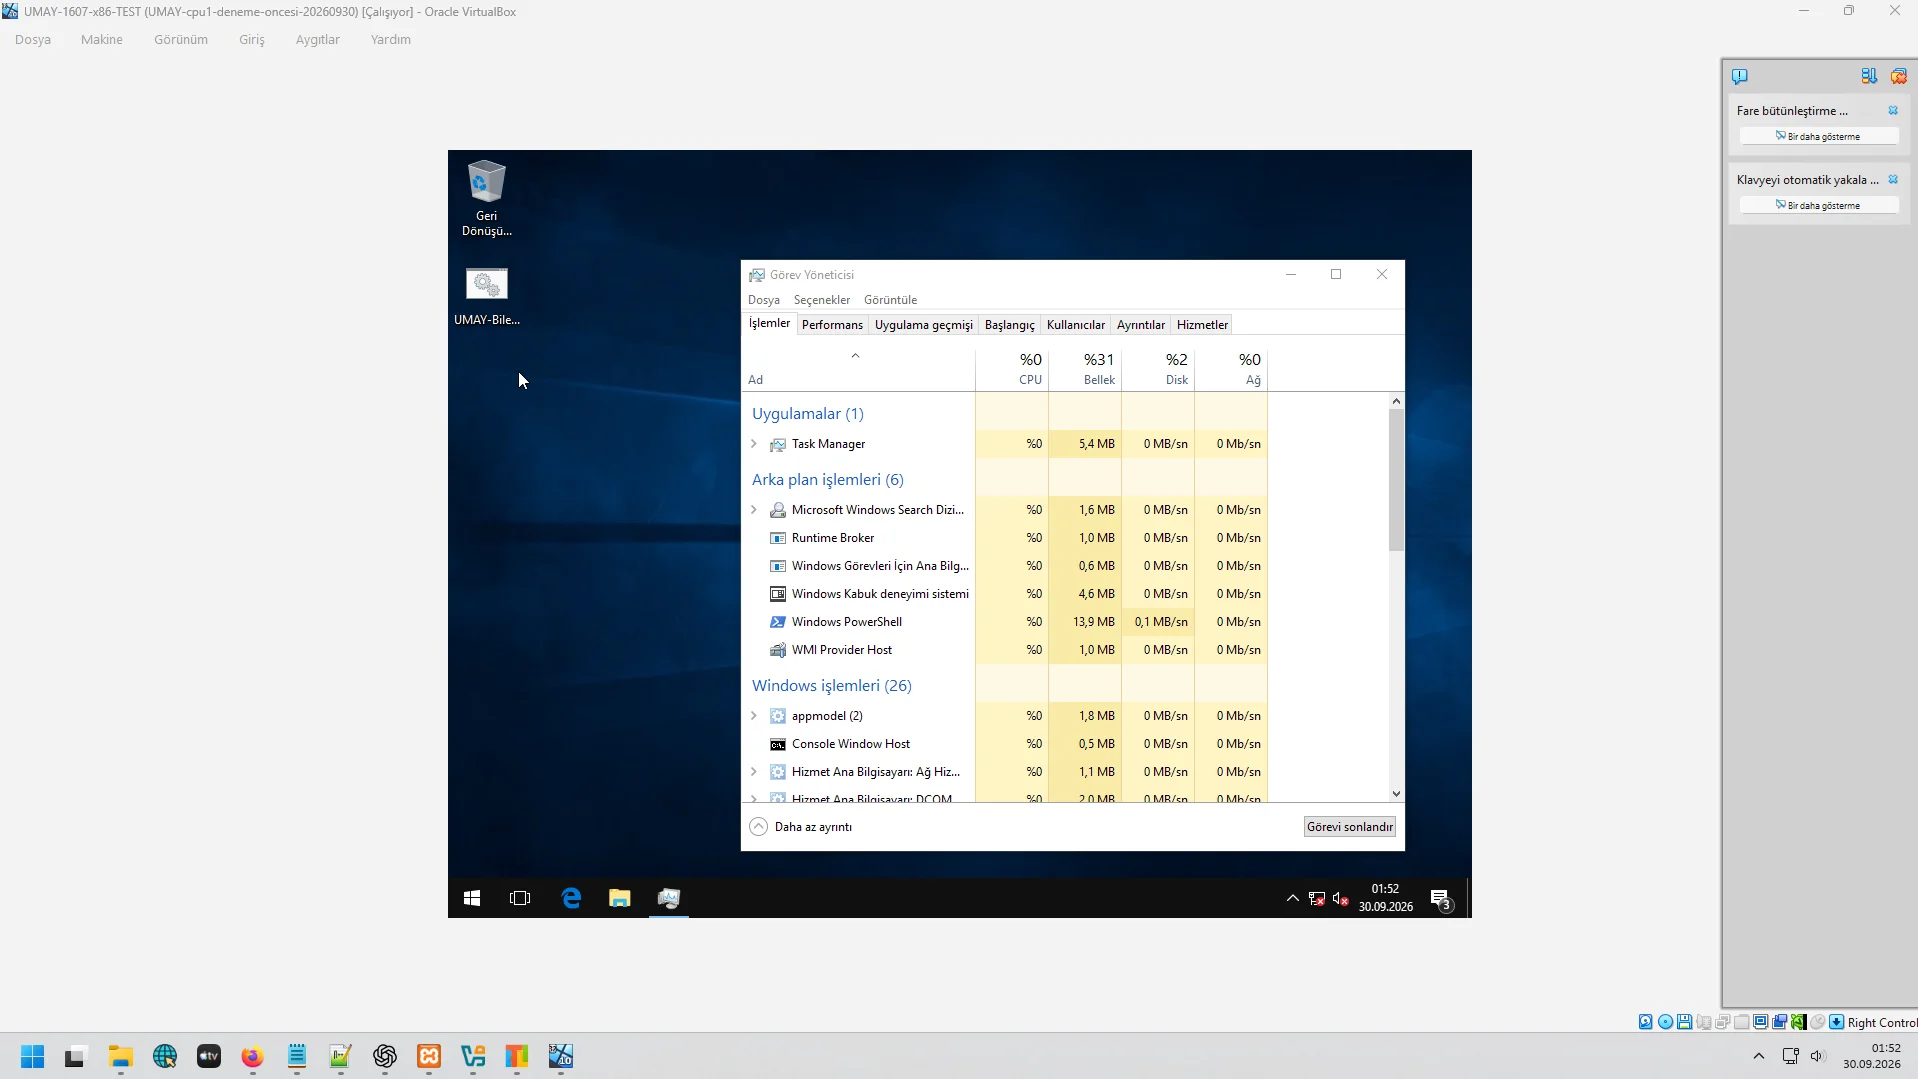The image size is (1918, 1079).
Task: Toggle notification sort order icon in VirtualBox panel
Action: [1869, 76]
